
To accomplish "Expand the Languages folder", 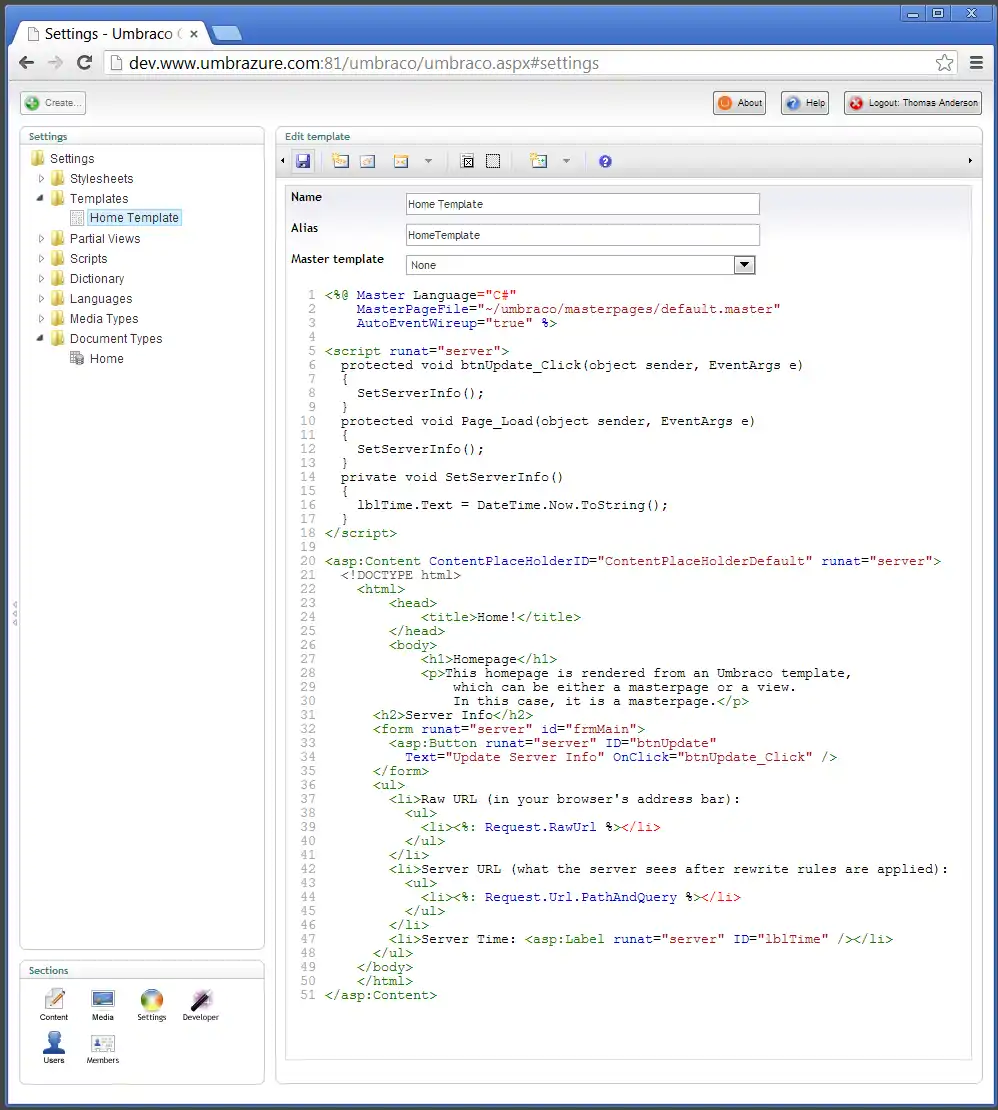I will [x=41, y=299].
